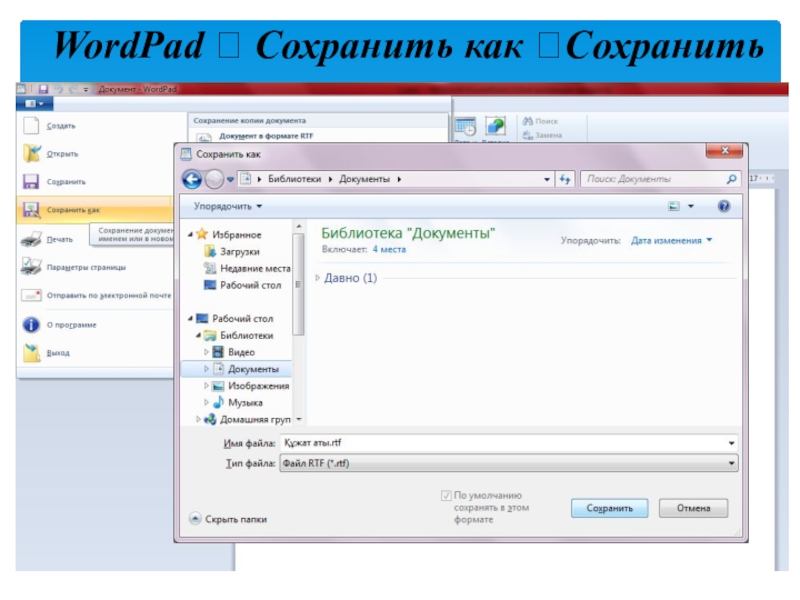Select the Музыка library
800x600 pixels.
pyautogui.click(x=237, y=403)
